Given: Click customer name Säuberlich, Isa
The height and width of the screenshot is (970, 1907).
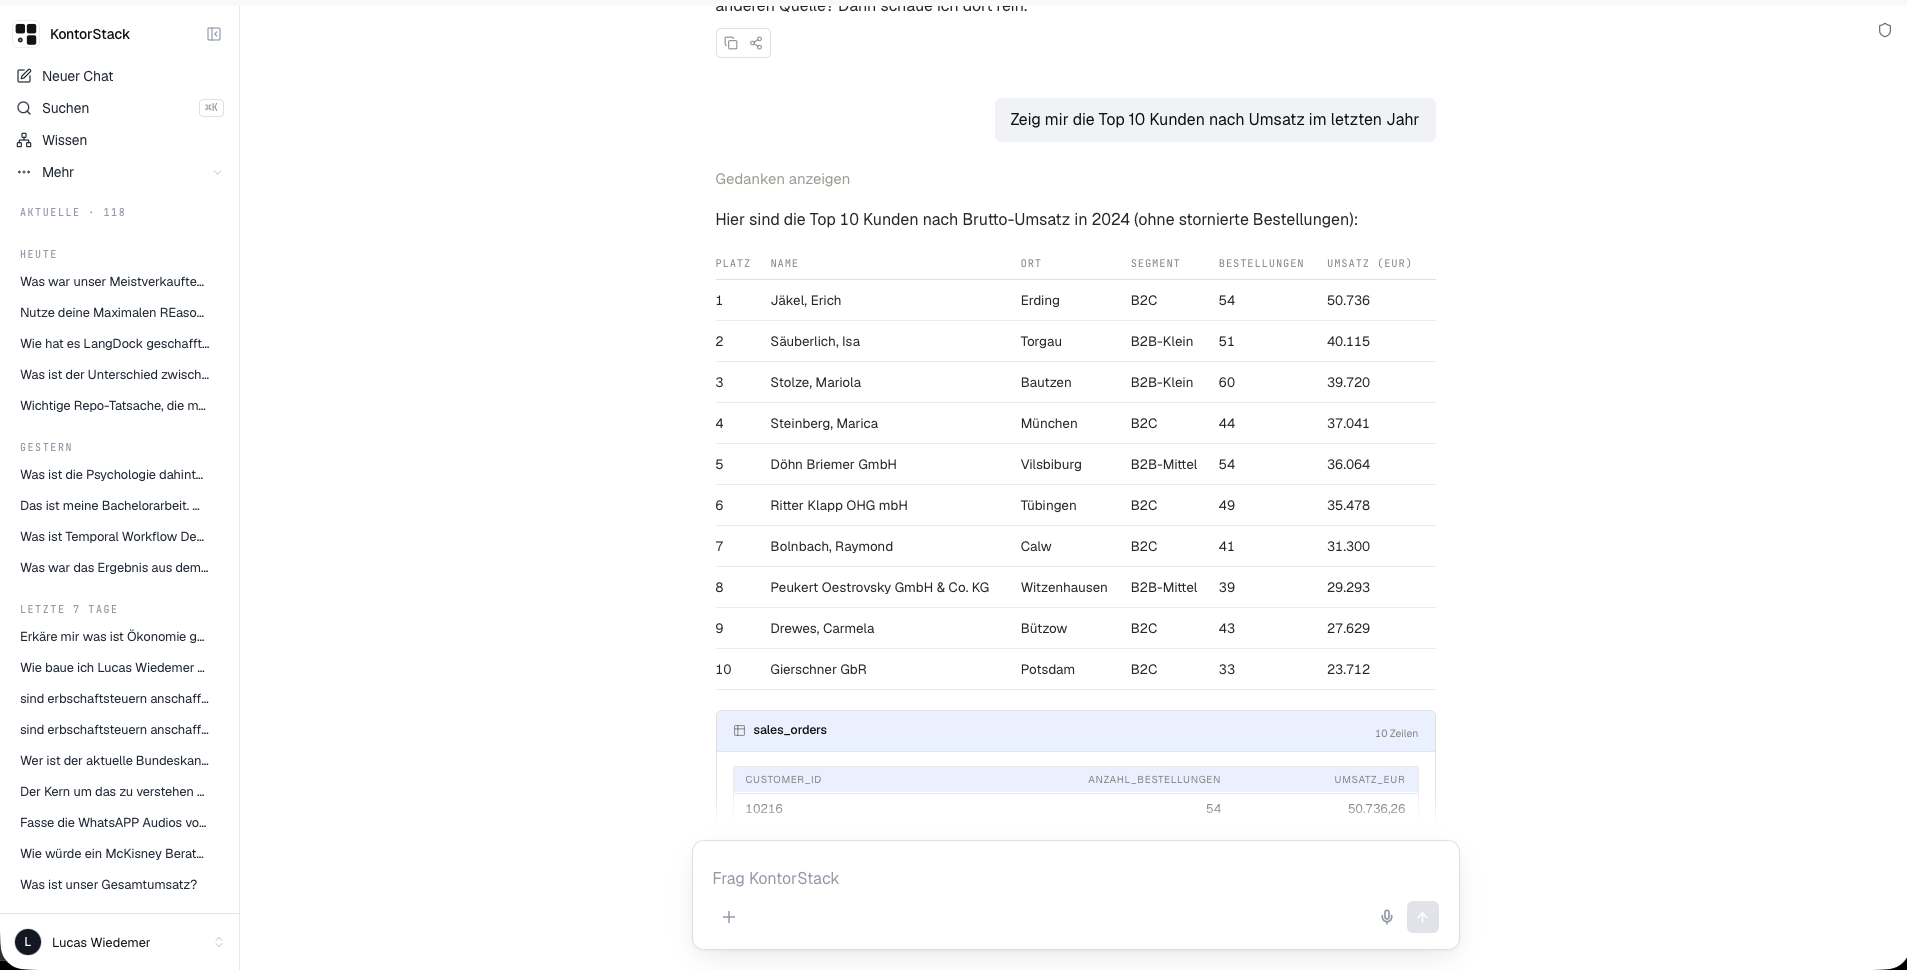Looking at the screenshot, I should (x=815, y=342).
